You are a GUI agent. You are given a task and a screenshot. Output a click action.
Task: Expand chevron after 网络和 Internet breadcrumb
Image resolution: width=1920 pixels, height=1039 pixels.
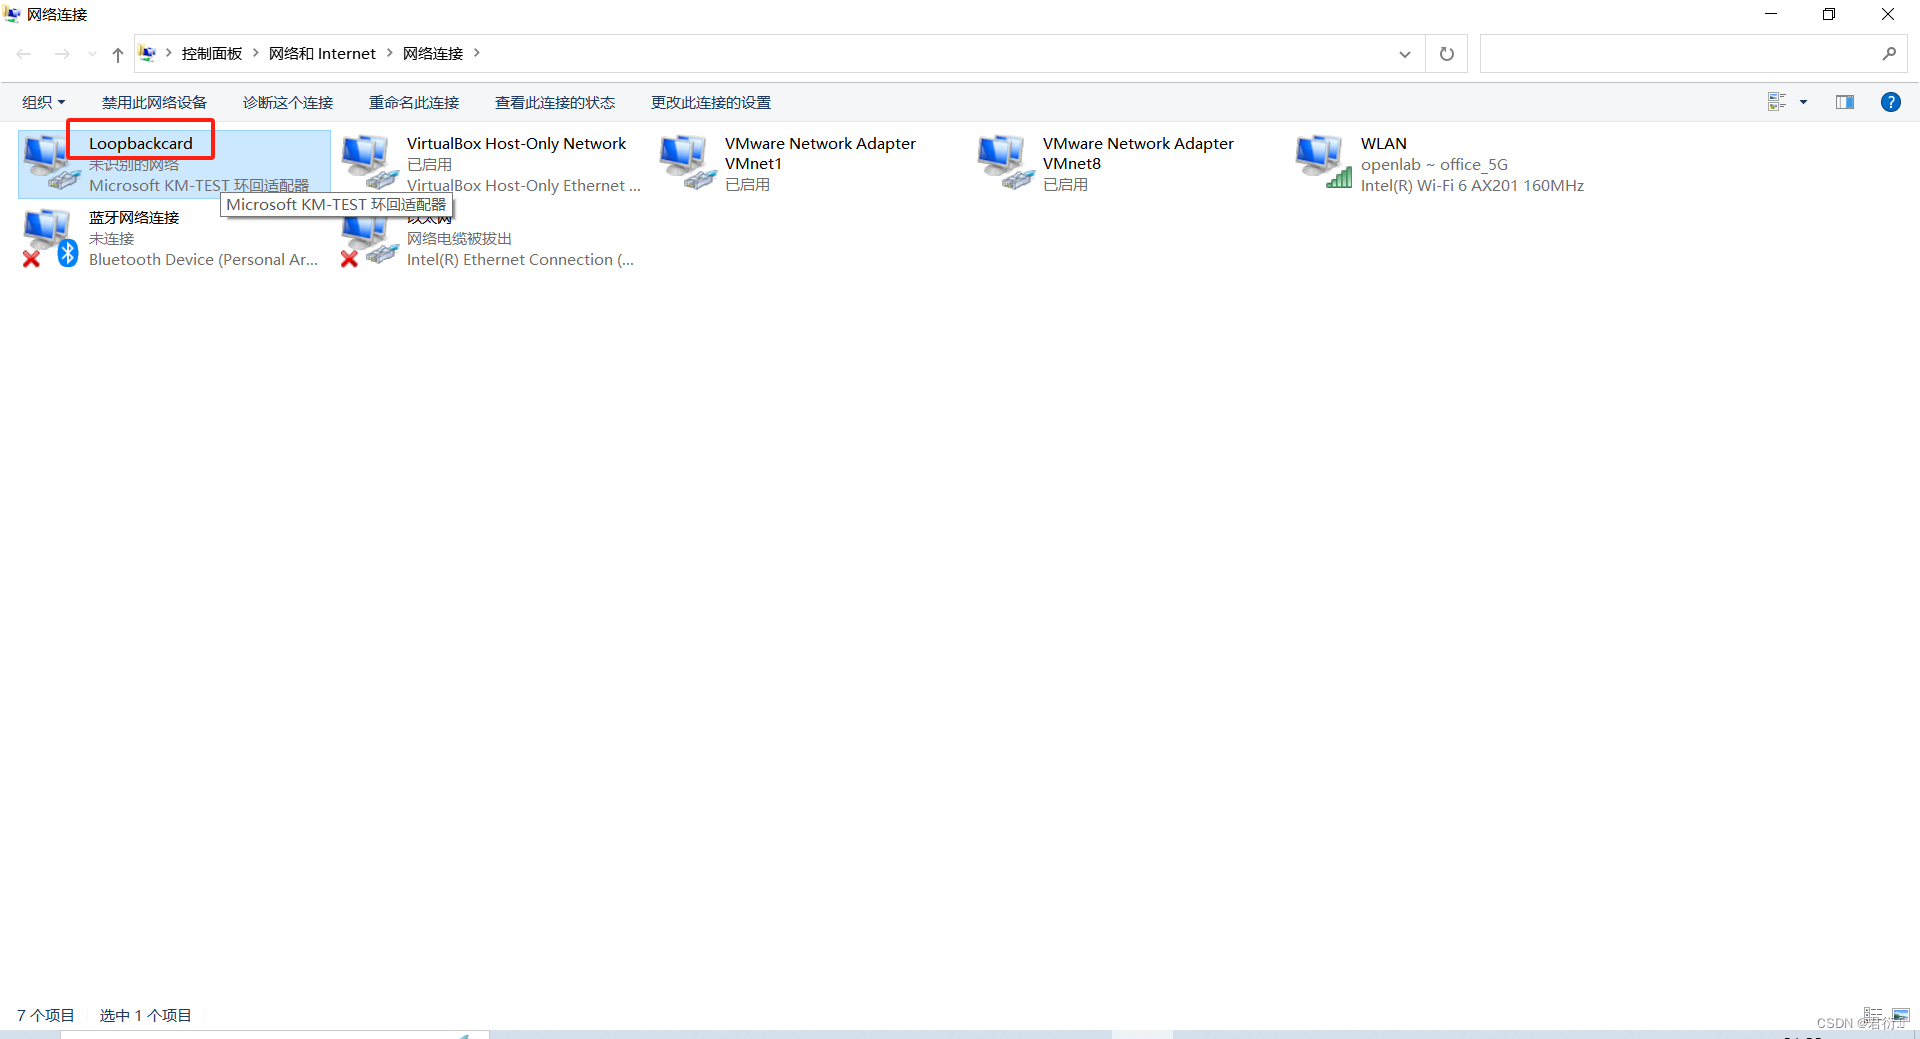(389, 53)
